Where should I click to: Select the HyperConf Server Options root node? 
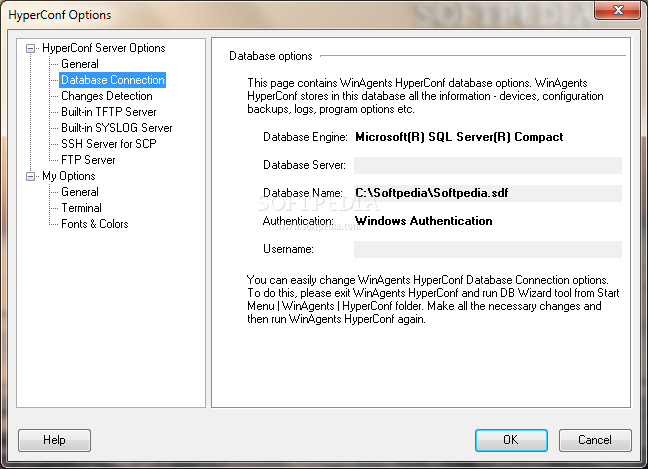(104, 48)
